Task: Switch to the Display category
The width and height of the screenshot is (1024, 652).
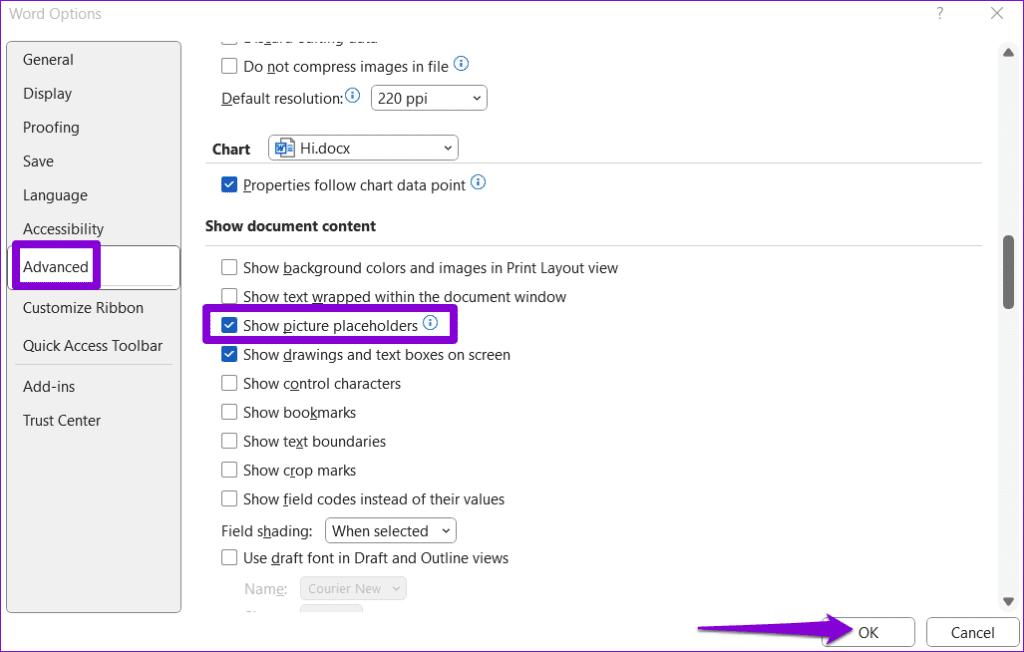Action: pos(47,93)
